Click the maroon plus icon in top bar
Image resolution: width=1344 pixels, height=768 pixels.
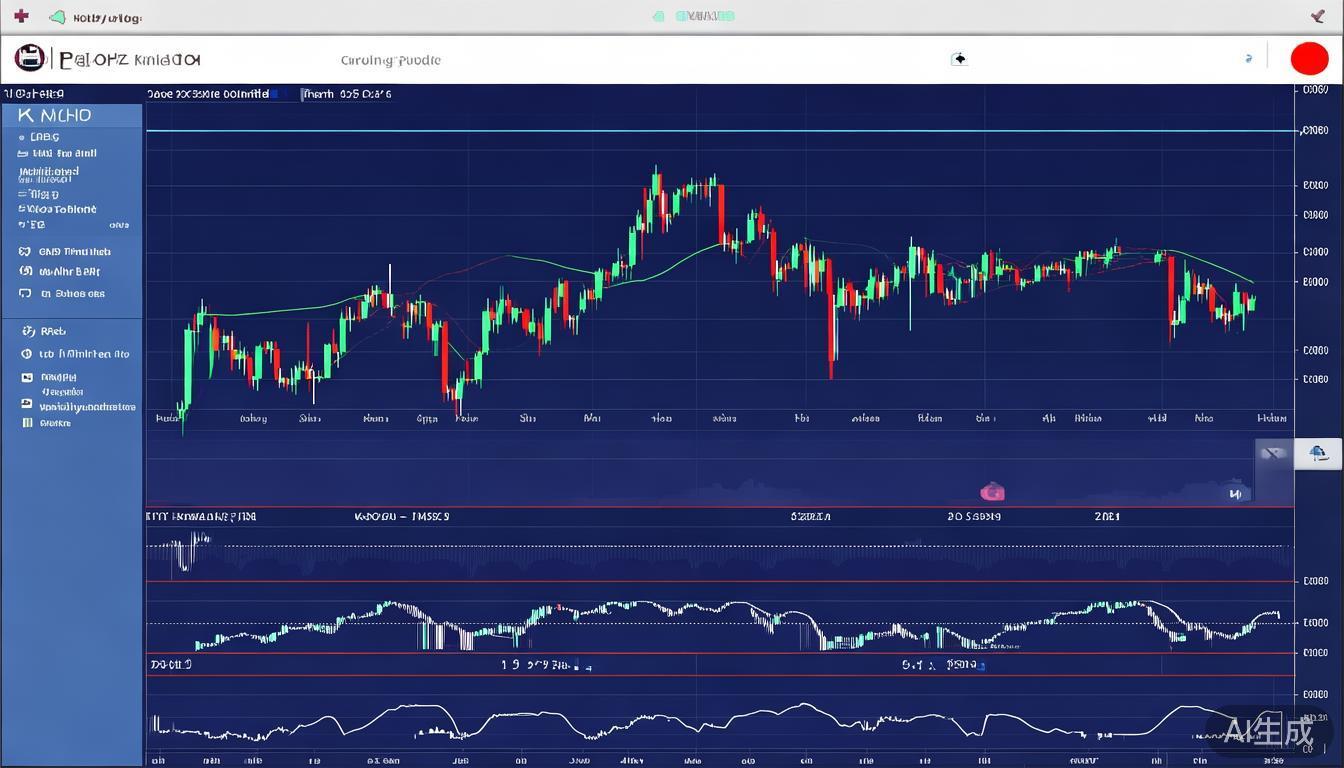[21, 17]
